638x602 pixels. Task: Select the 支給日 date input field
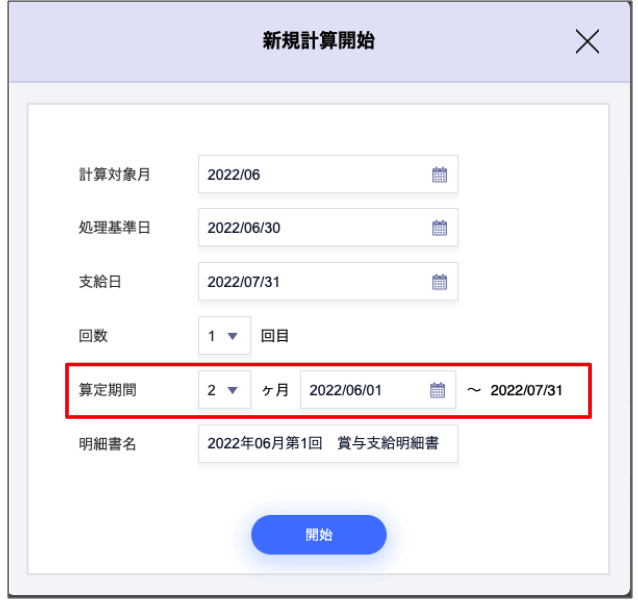click(310, 282)
